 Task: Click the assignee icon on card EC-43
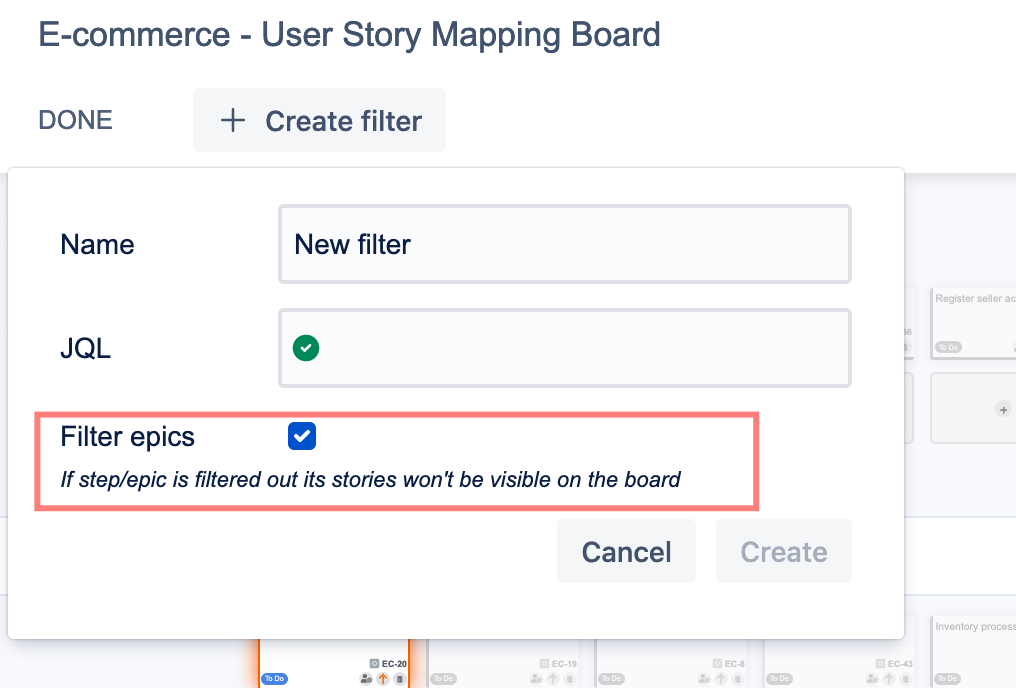coord(870,679)
